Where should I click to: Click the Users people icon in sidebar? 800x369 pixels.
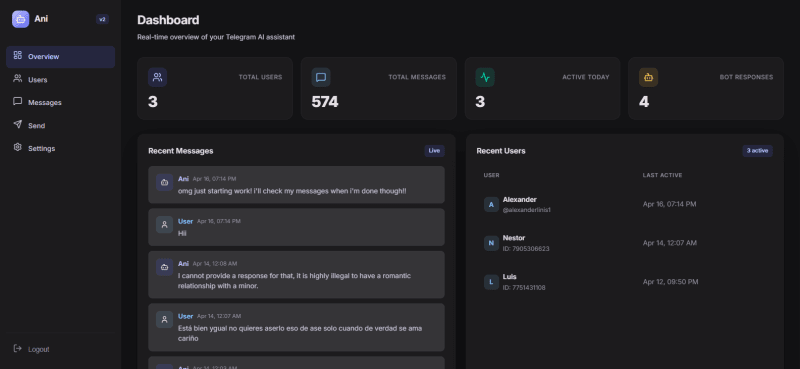(18, 79)
